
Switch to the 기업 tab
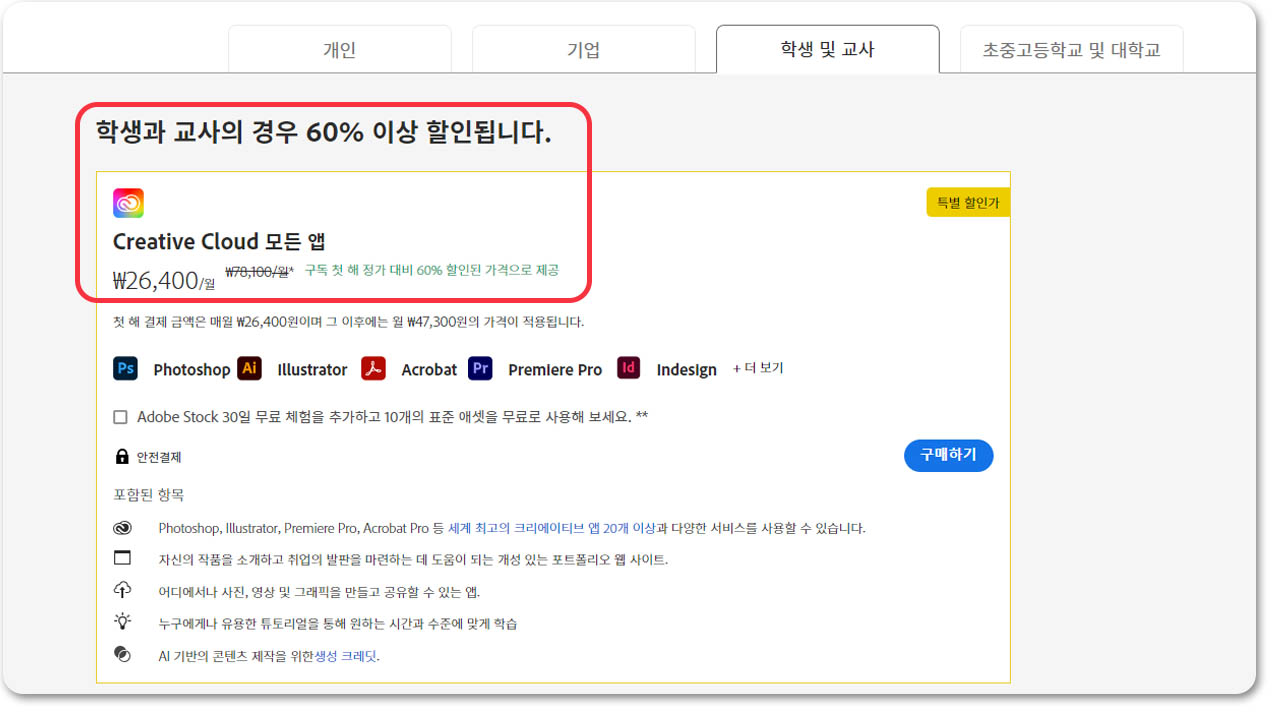pyautogui.click(x=584, y=50)
